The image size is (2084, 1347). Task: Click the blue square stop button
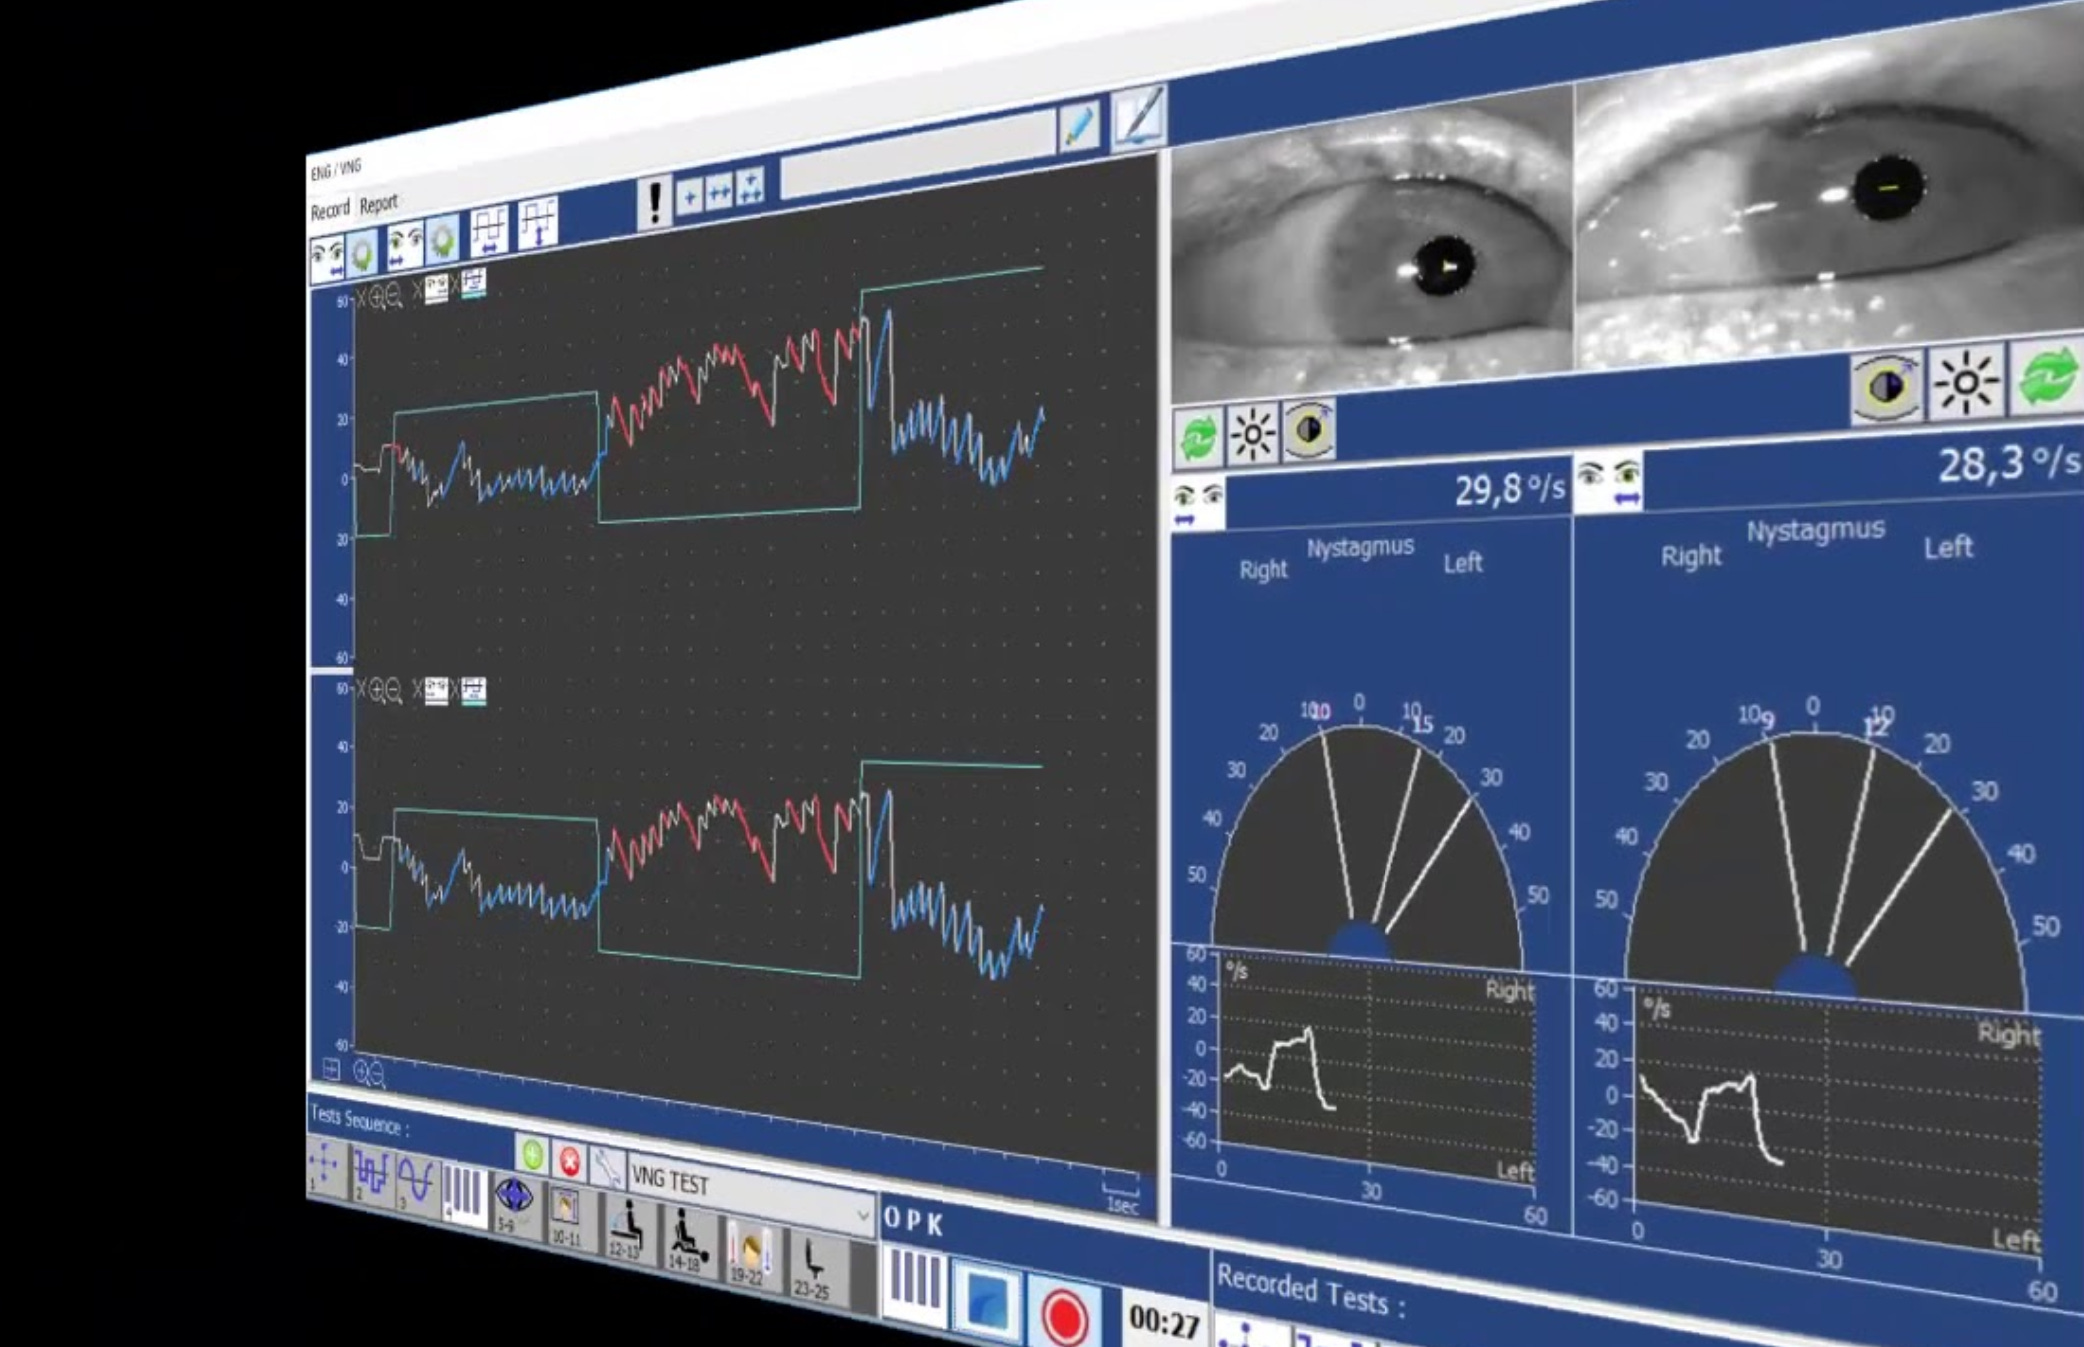[986, 1299]
